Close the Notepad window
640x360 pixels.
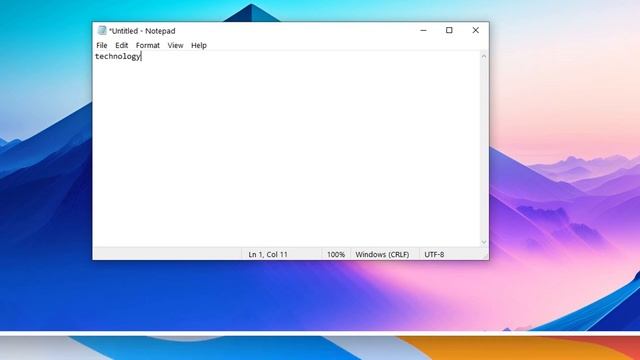coord(476,30)
